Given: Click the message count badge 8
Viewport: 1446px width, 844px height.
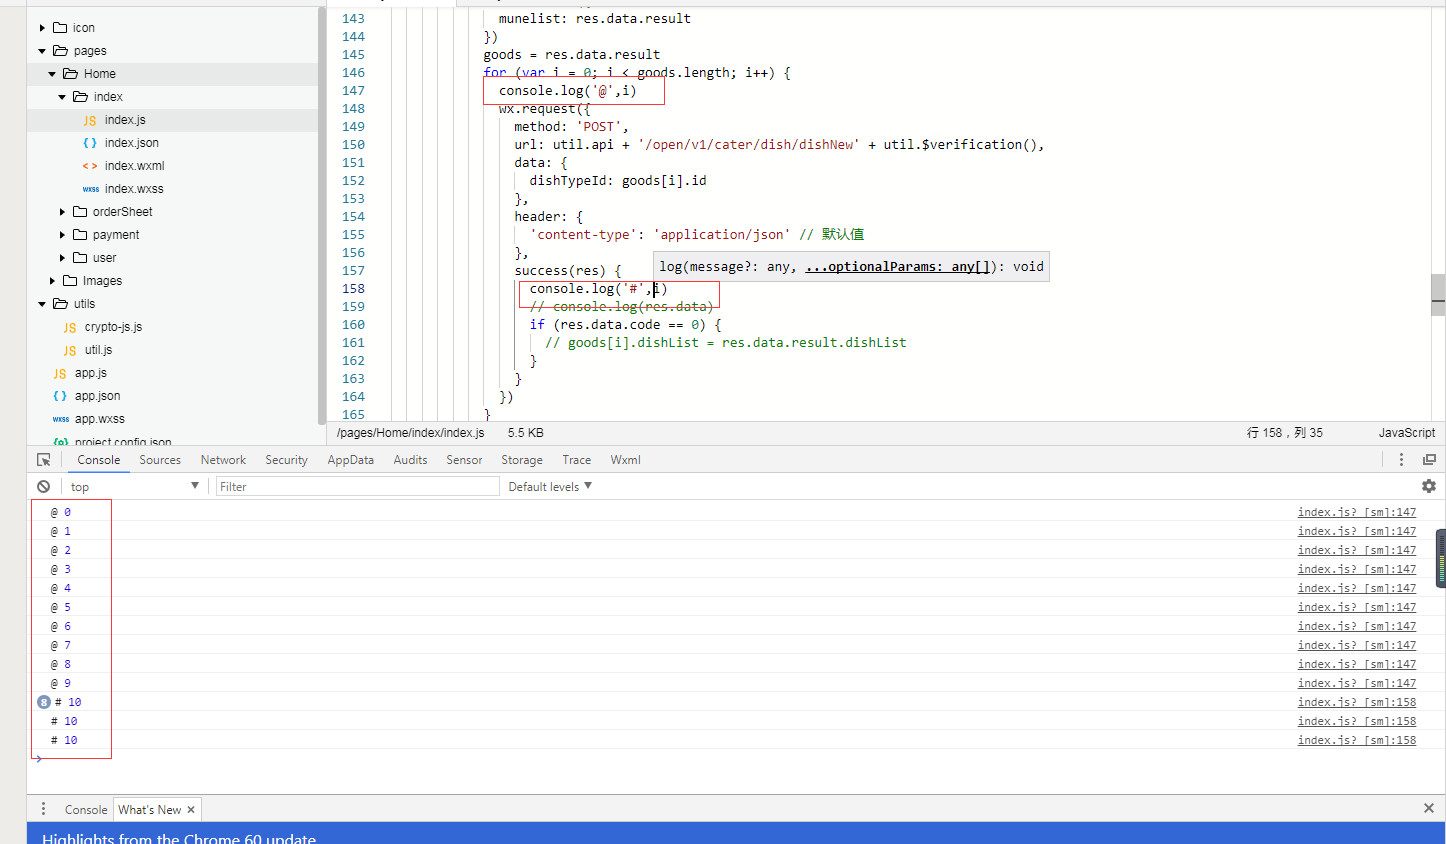Looking at the screenshot, I should [44, 702].
